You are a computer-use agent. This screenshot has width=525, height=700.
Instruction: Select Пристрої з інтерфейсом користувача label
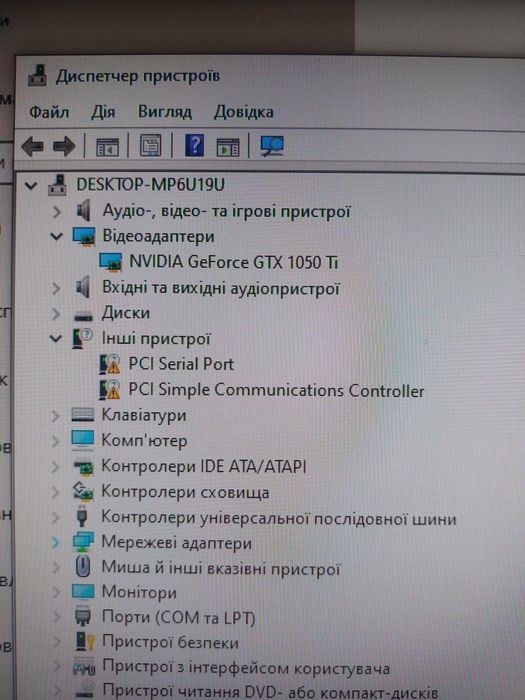[x=246, y=668]
